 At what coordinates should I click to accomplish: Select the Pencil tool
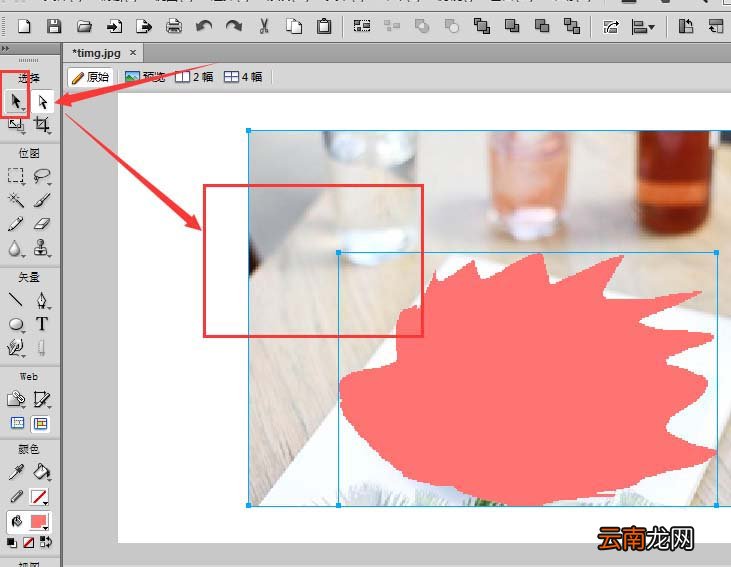[16, 224]
